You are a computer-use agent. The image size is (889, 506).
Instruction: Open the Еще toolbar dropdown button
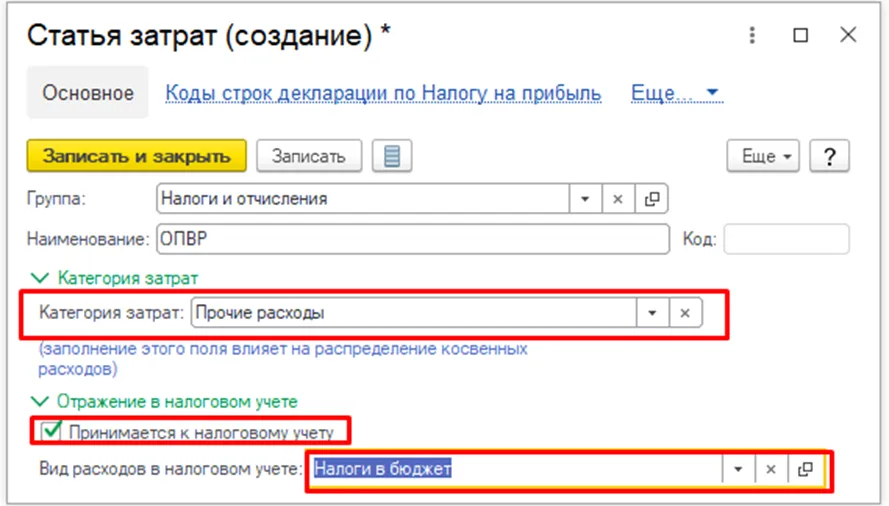(x=763, y=156)
